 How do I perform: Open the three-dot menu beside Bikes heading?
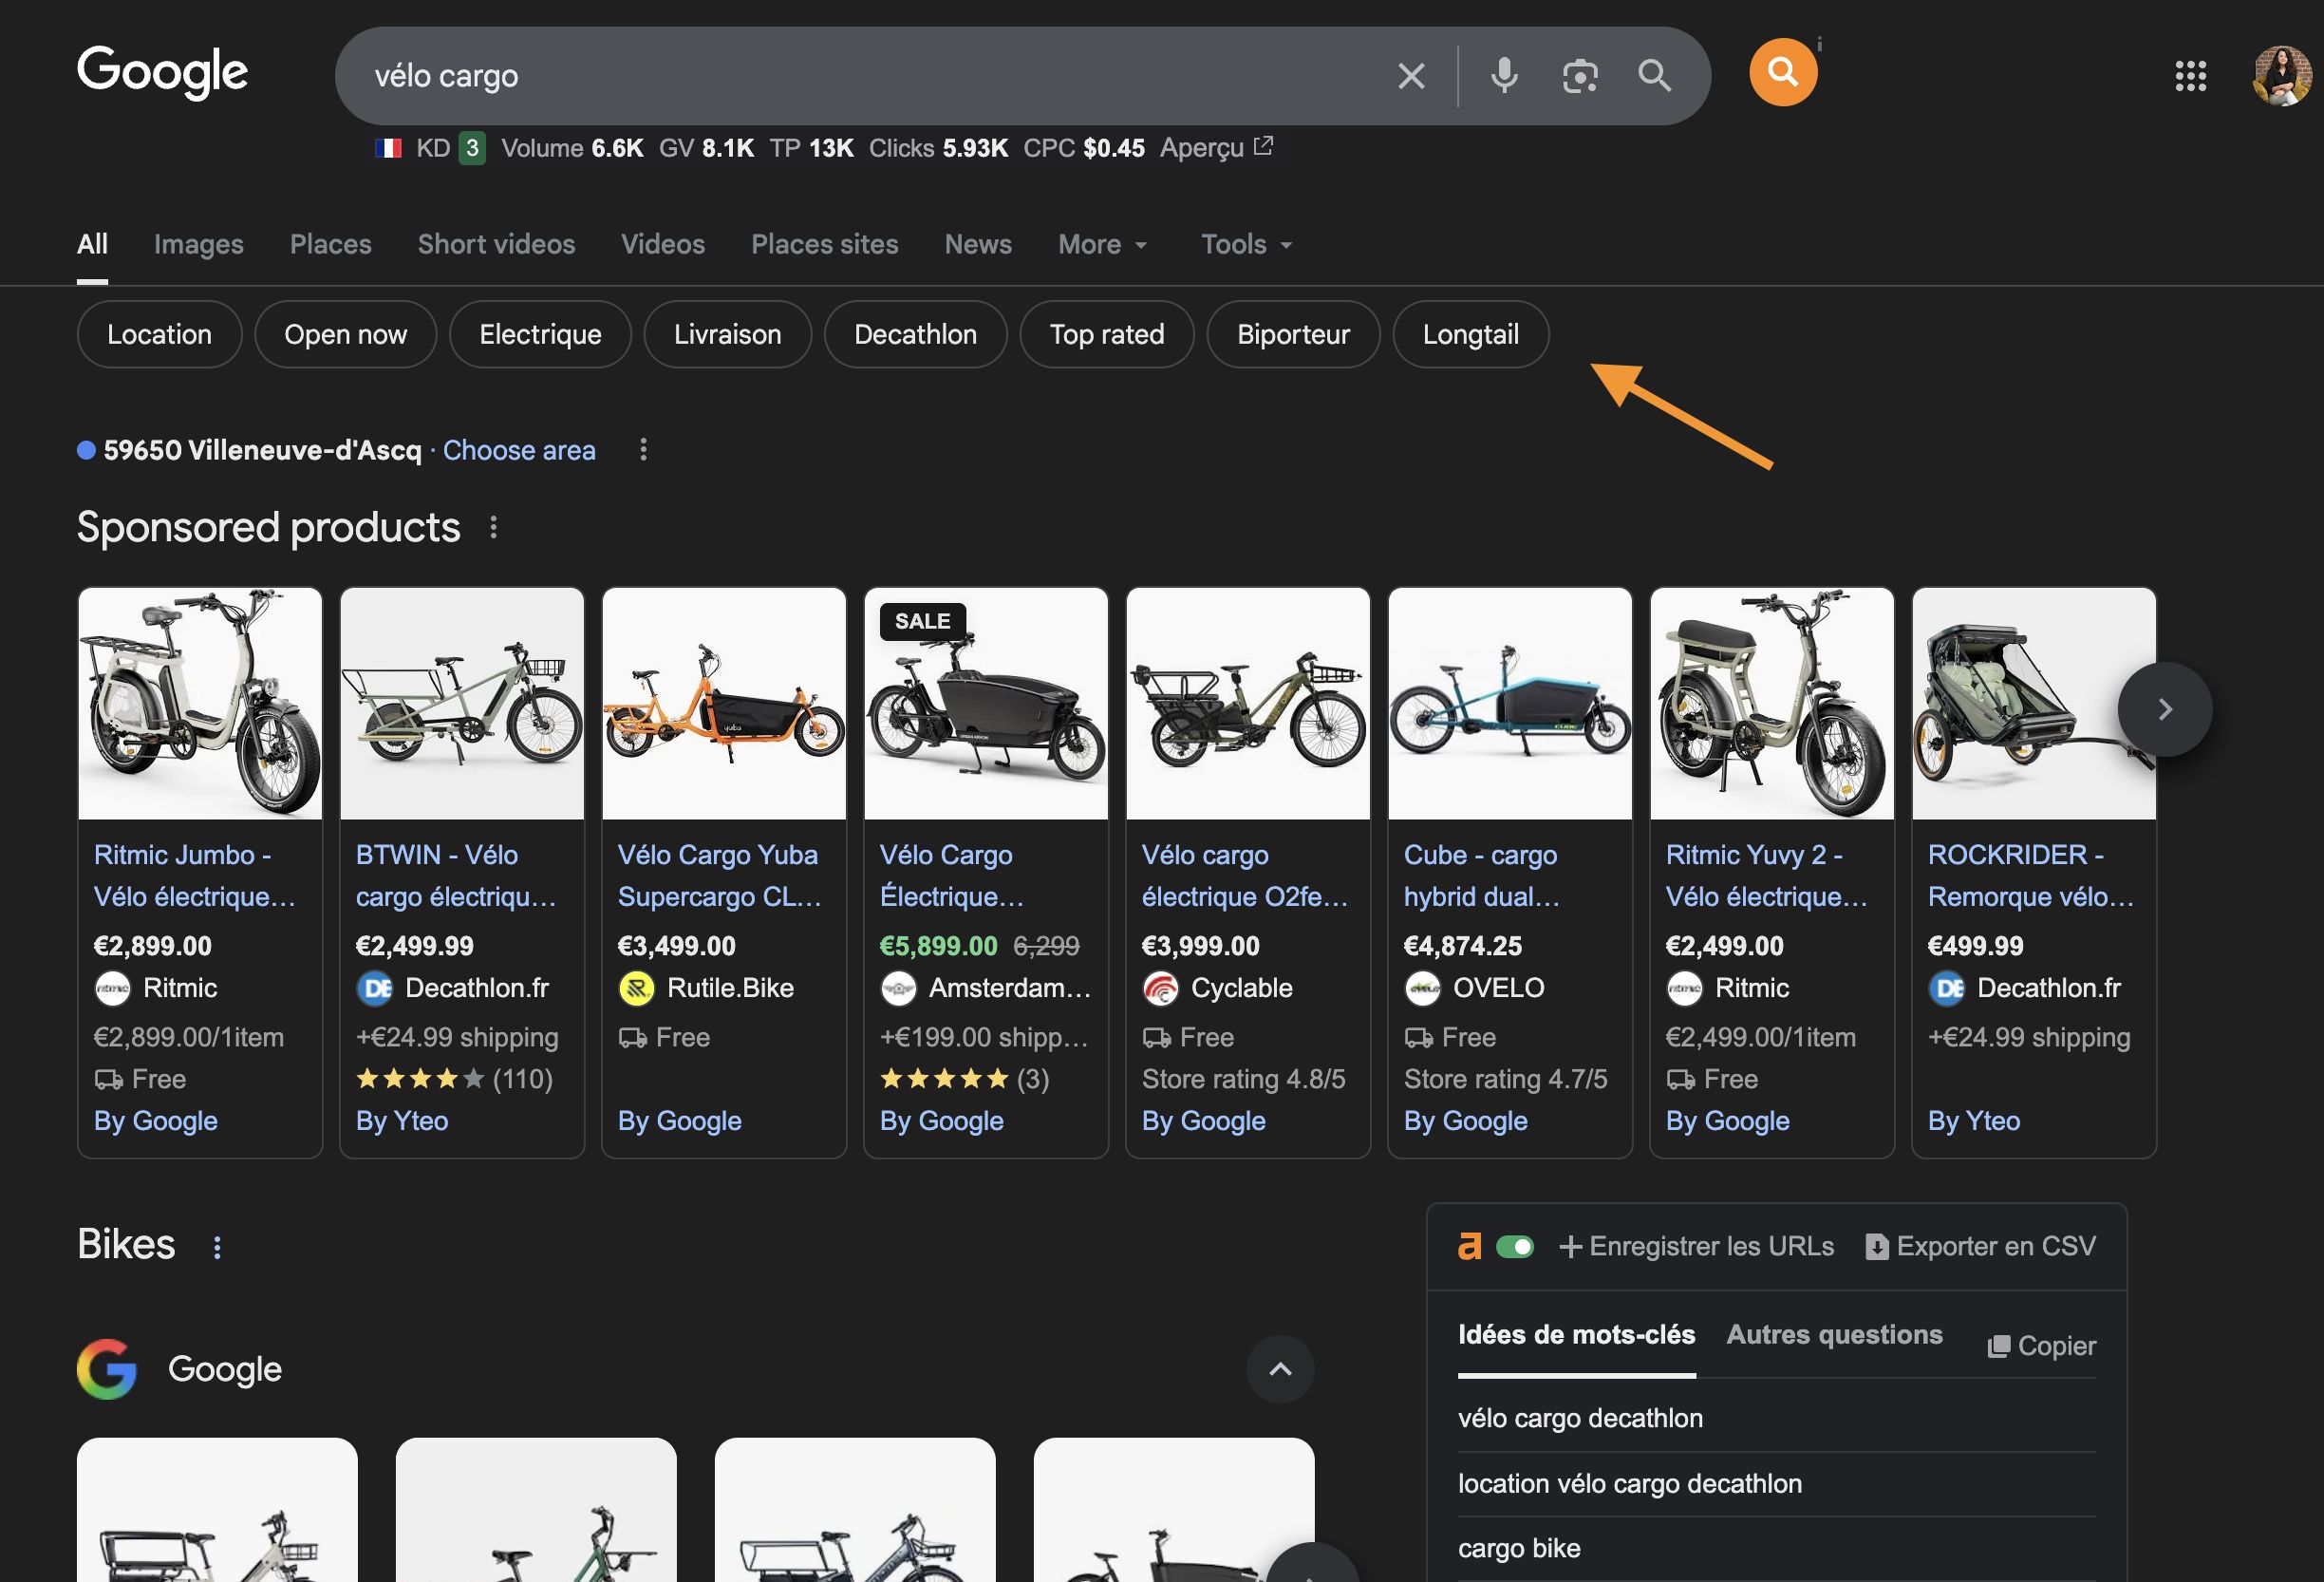tap(217, 1246)
